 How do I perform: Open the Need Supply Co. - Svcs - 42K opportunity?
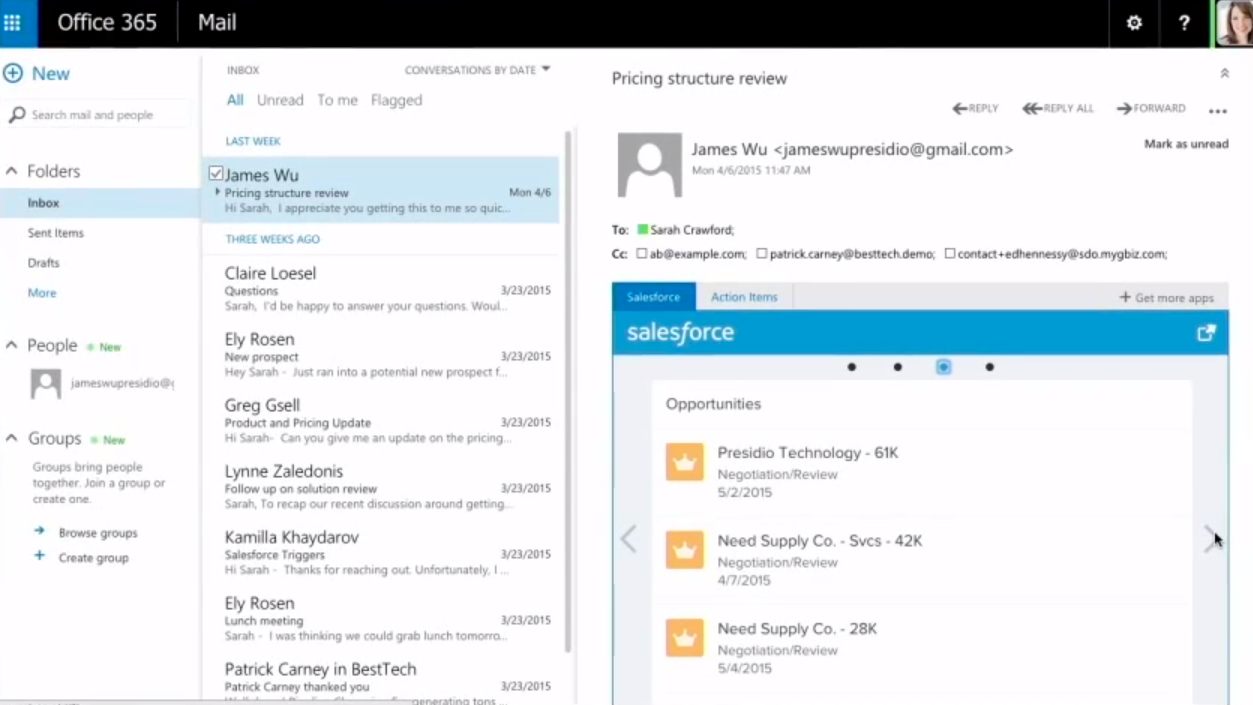820,541
